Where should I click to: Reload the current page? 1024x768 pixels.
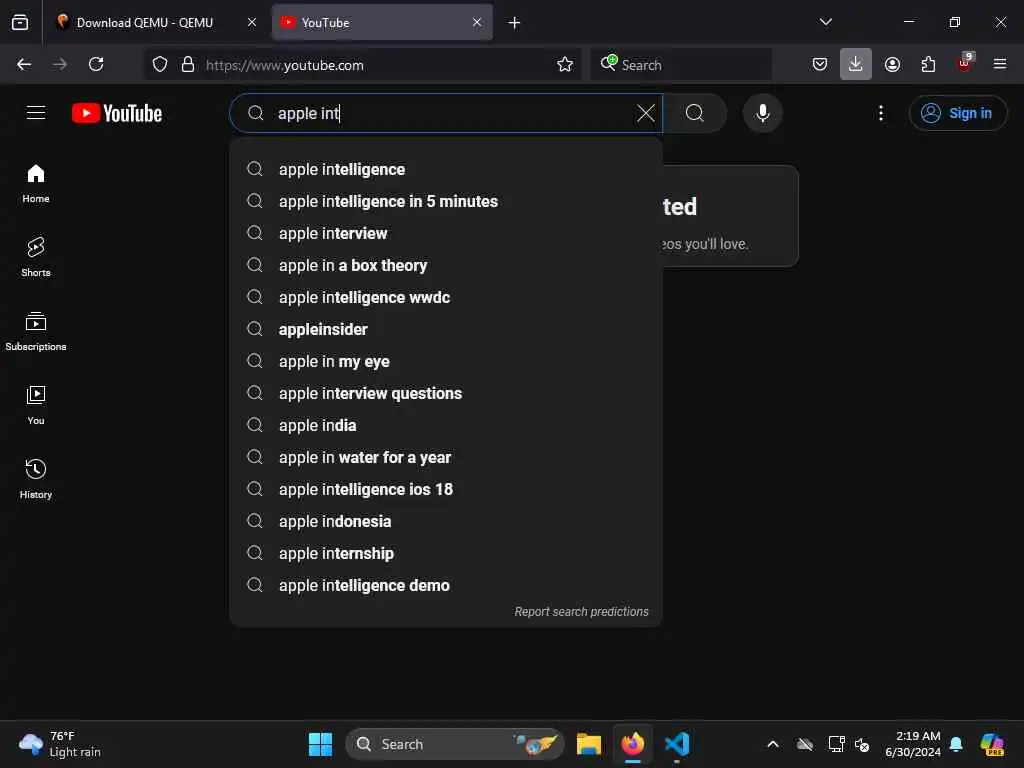[96, 64]
